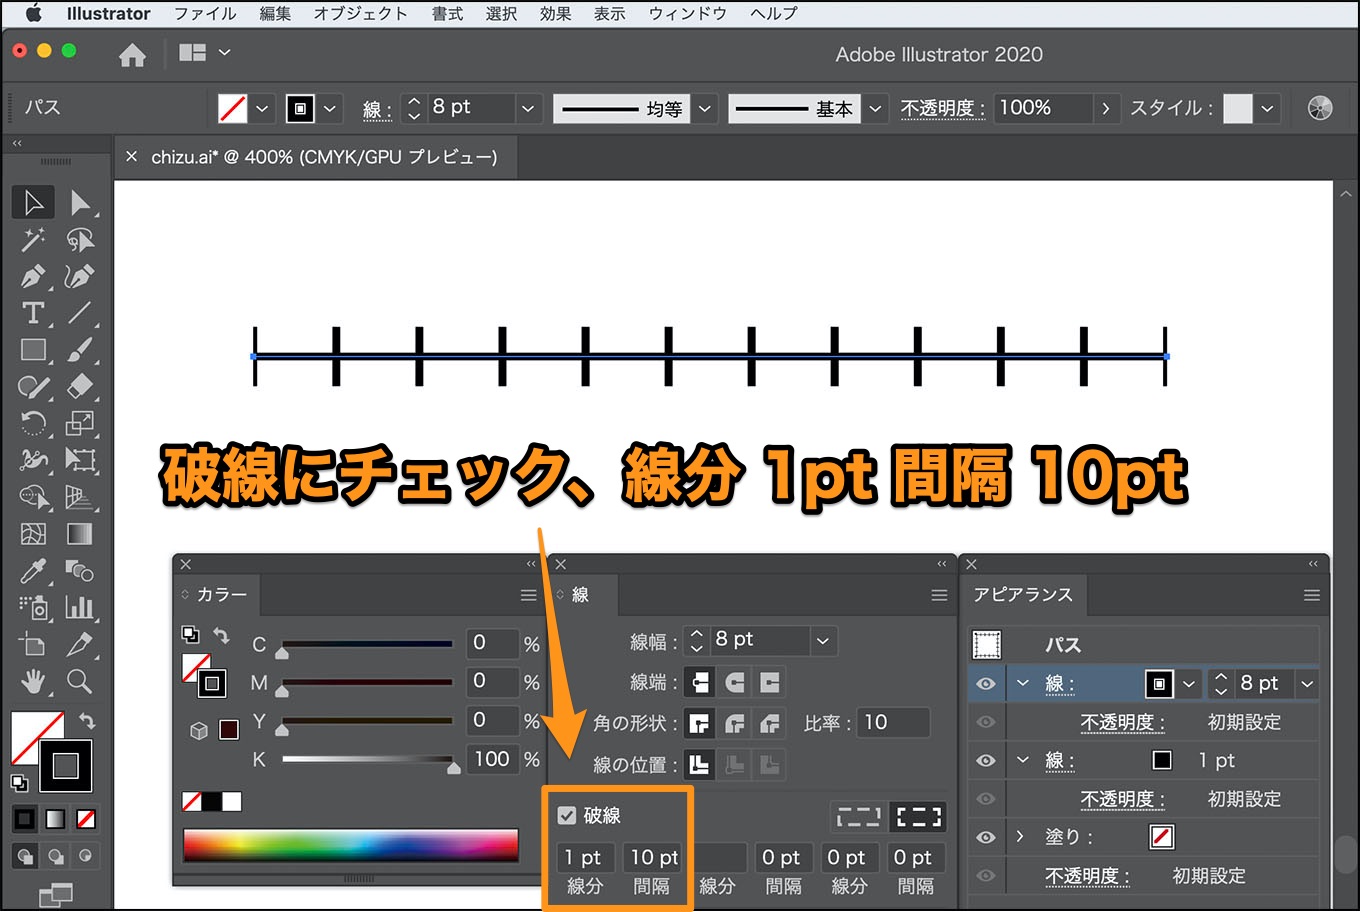Toggle visibility of the 1 pt 線 row
Screen dimensions: 1360x912
[986, 760]
